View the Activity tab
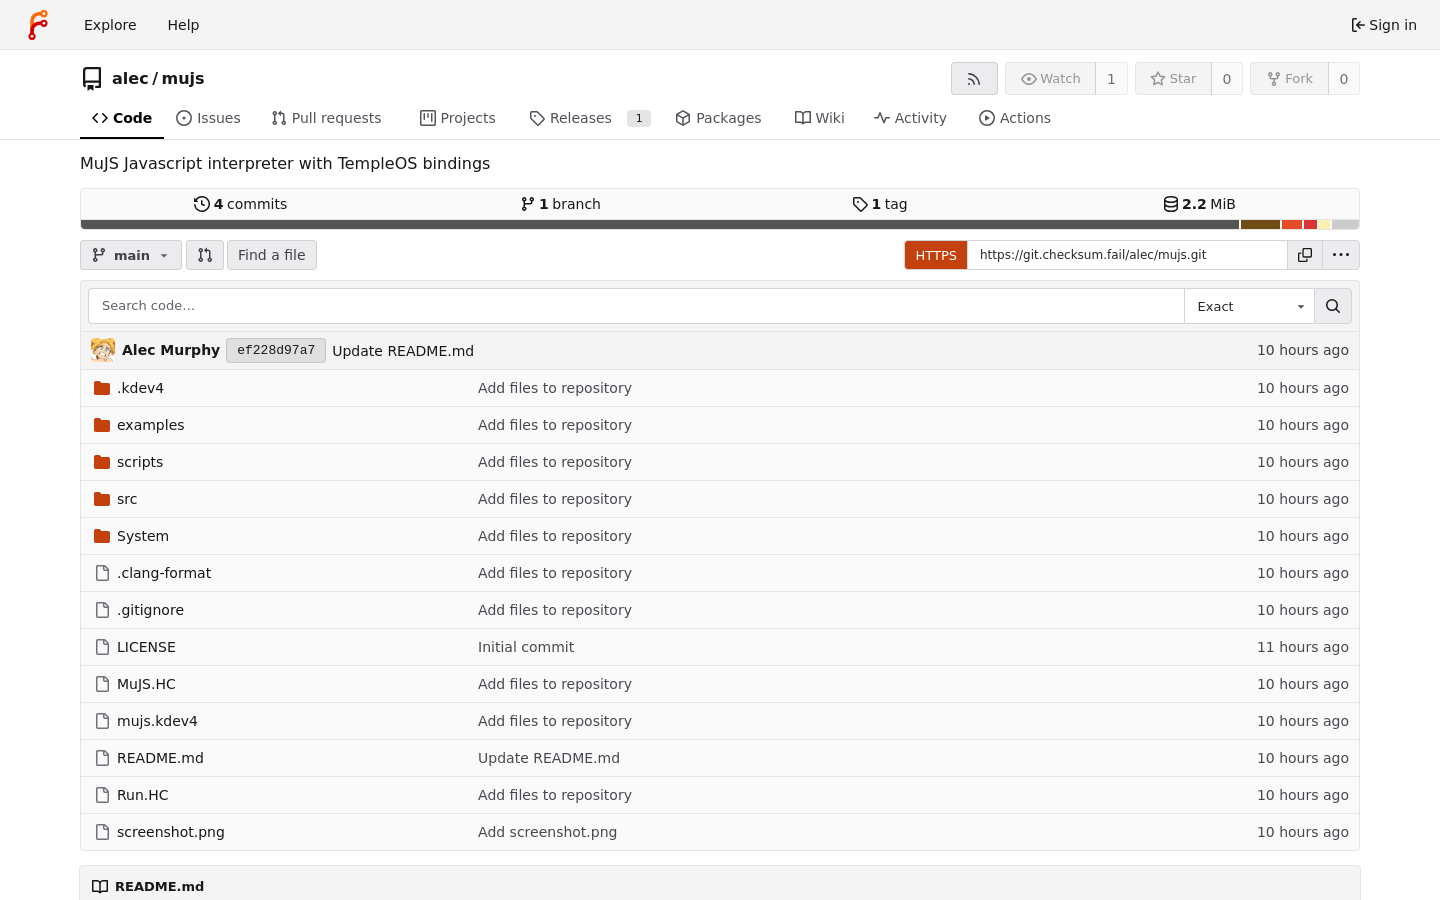 (x=910, y=118)
